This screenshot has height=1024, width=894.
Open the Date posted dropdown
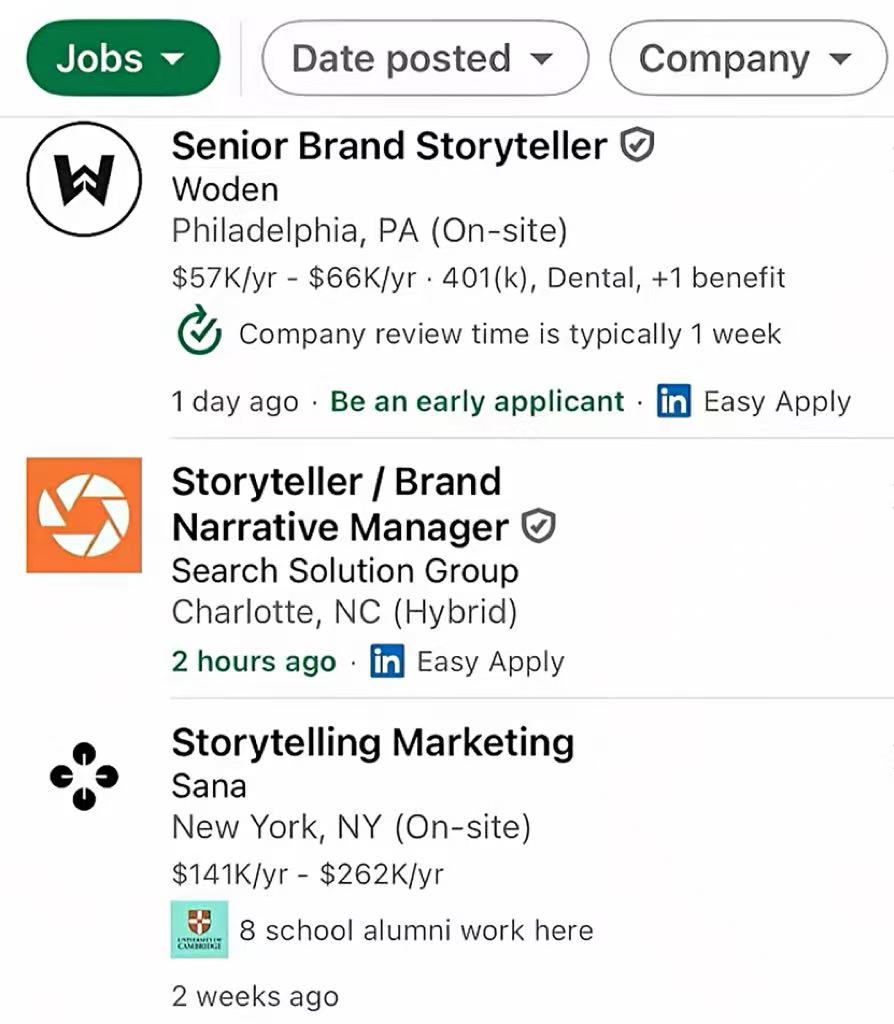point(424,58)
